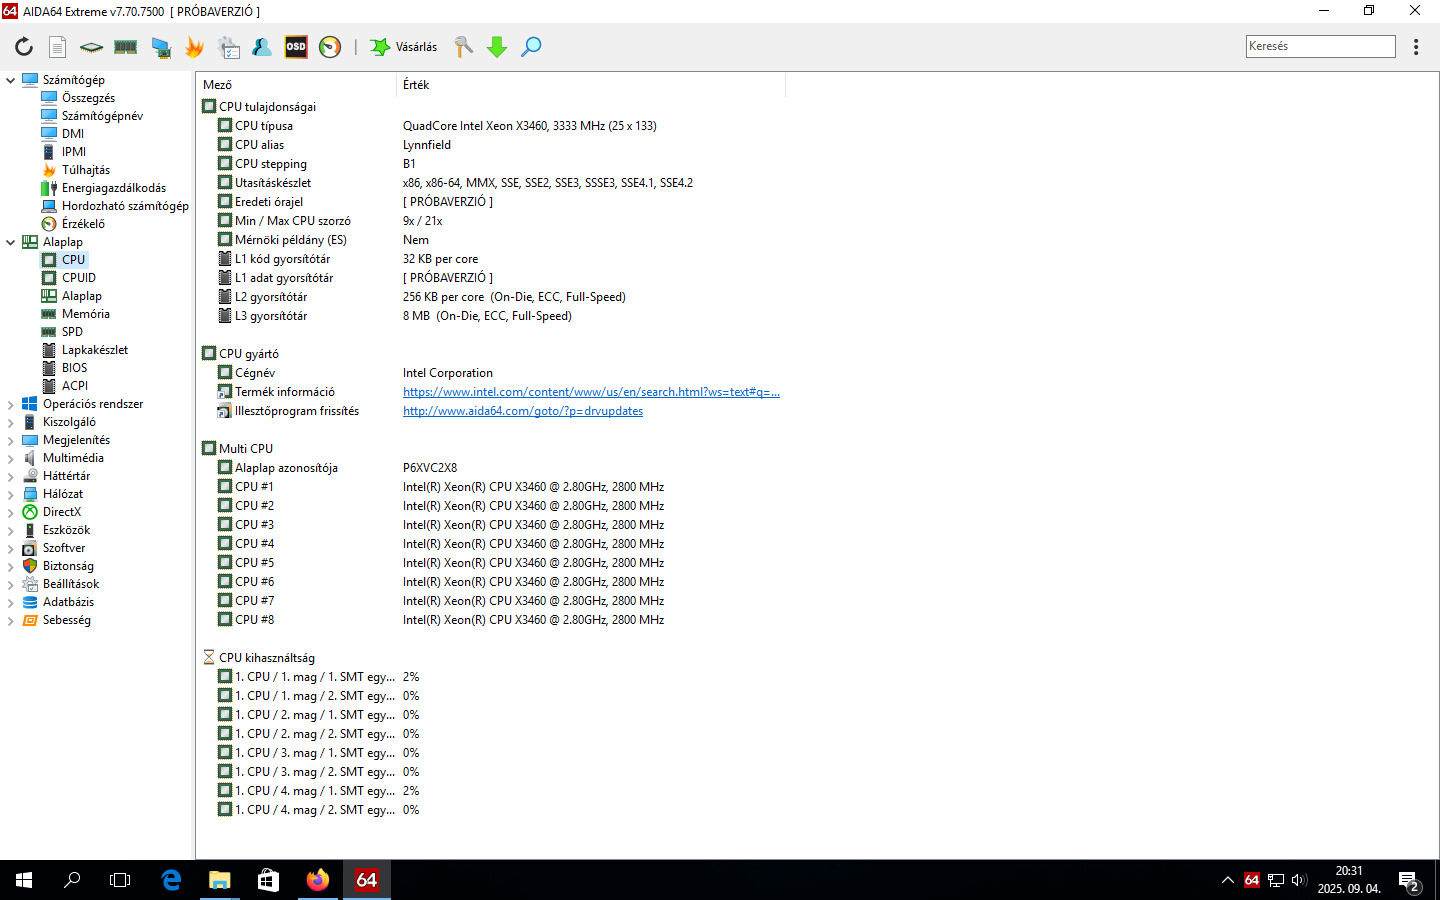Click the memory module toolbar icon
The height and width of the screenshot is (900, 1440).
(x=125, y=47)
